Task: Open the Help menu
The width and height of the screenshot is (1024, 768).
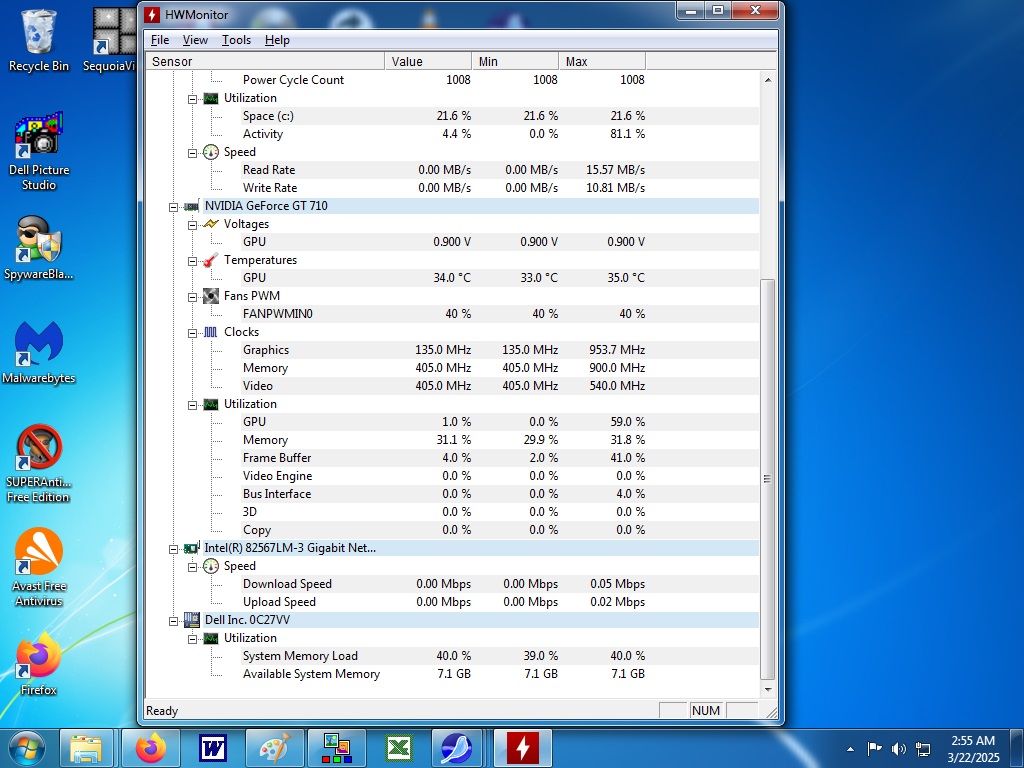Action: [277, 40]
